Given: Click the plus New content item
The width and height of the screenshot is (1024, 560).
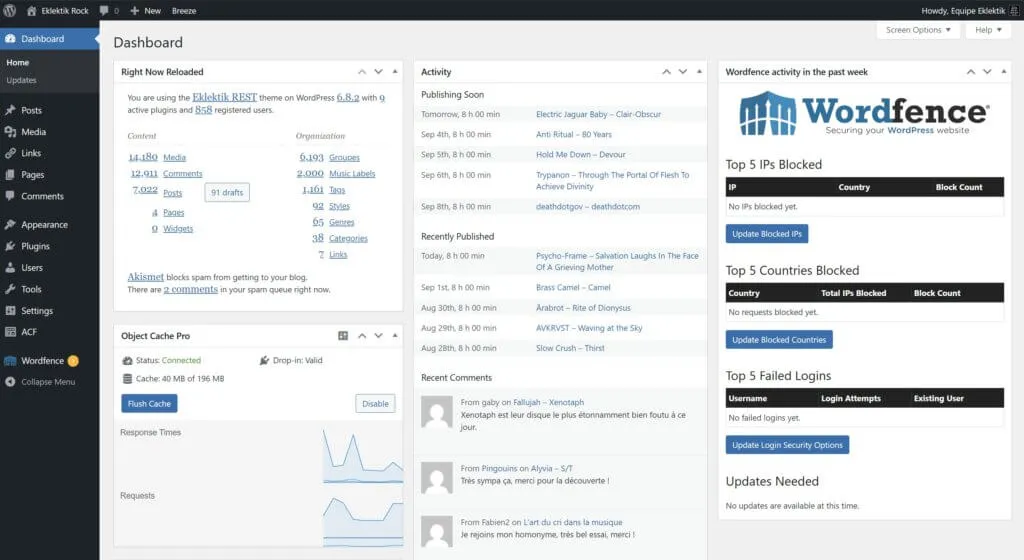Looking at the screenshot, I should point(145,10).
